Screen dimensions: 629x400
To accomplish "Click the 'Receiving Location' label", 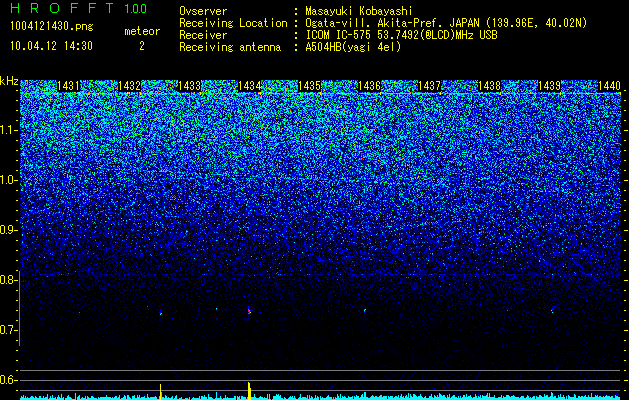I will point(233,23).
